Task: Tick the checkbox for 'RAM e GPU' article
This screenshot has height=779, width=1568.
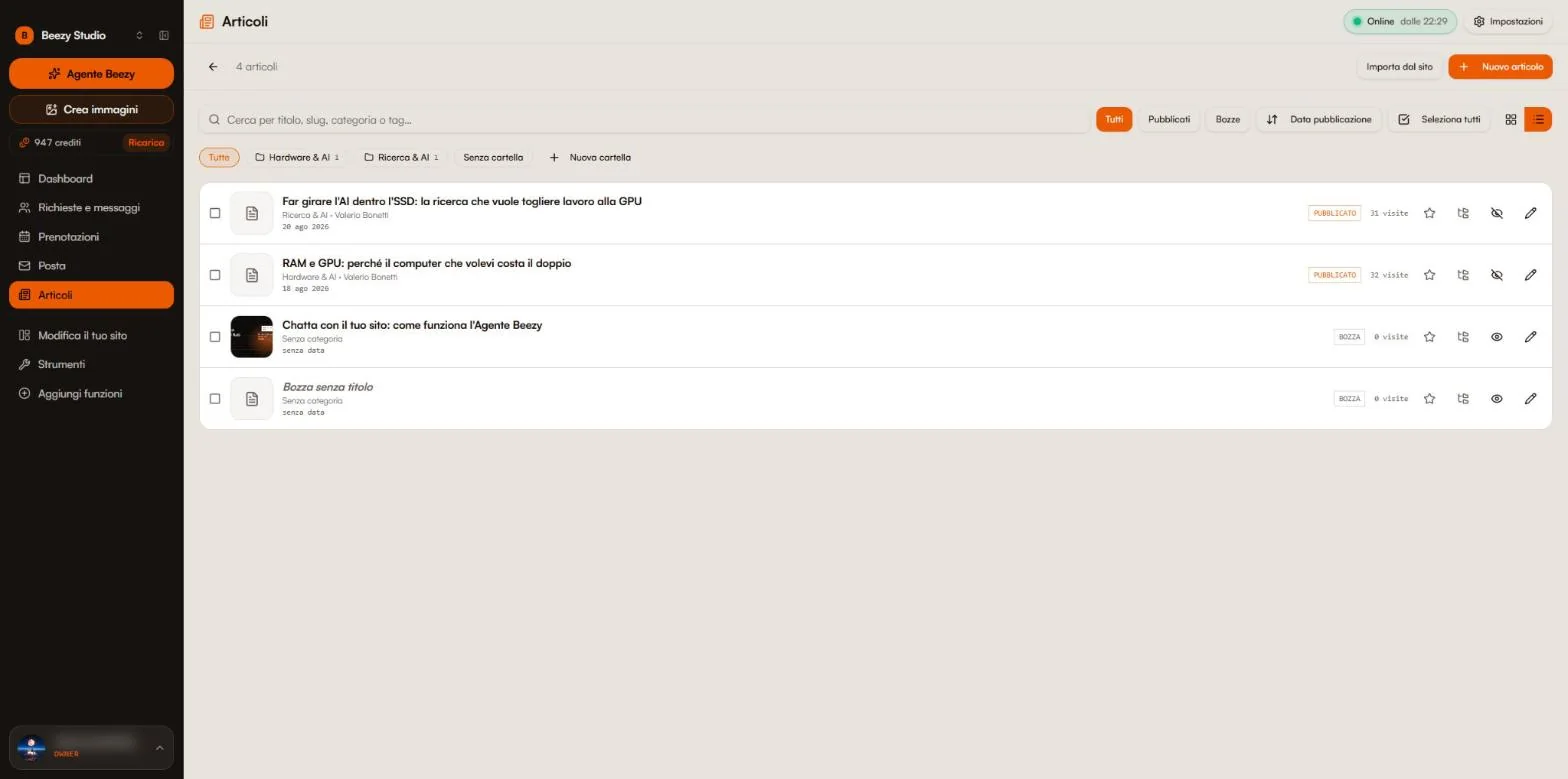Action: [x=215, y=275]
